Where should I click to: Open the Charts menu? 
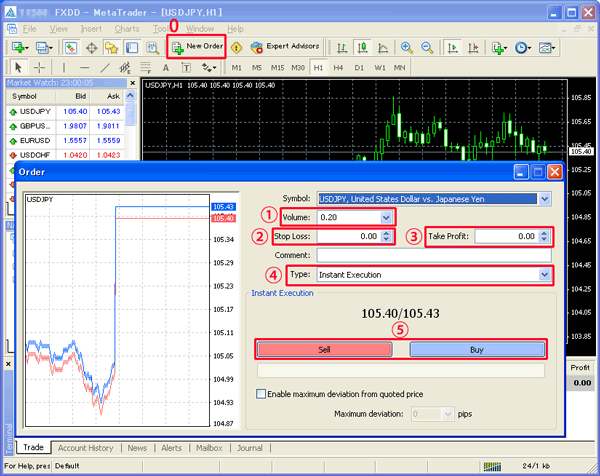click(127, 29)
